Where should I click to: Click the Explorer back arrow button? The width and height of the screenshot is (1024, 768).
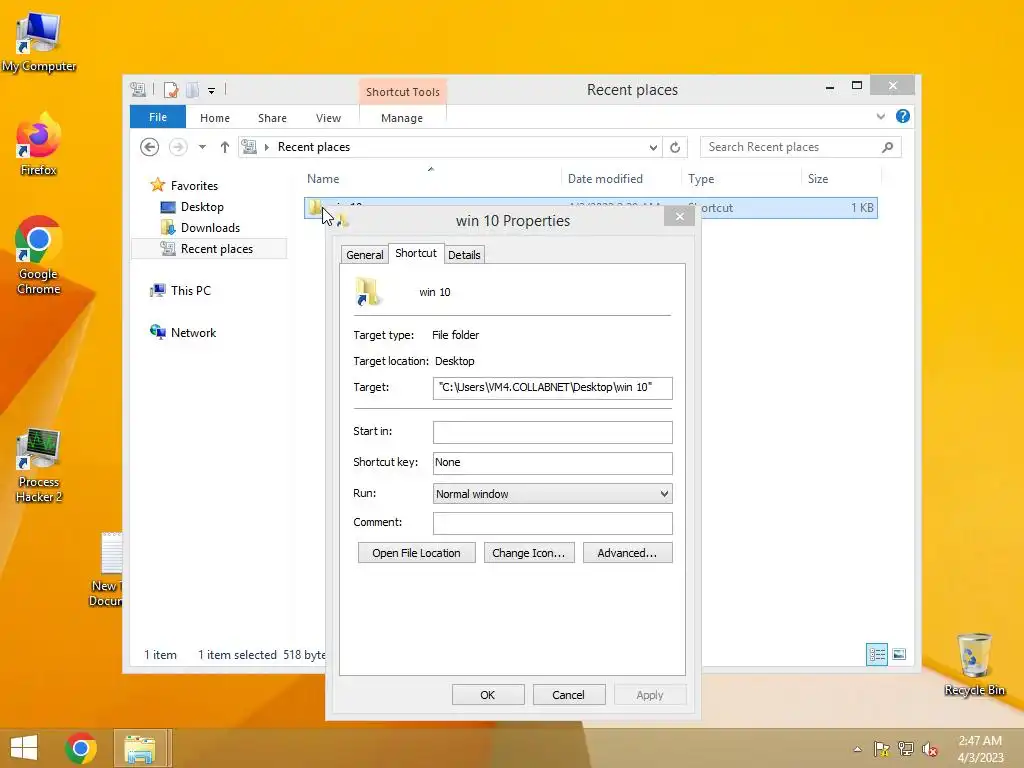(x=150, y=147)
